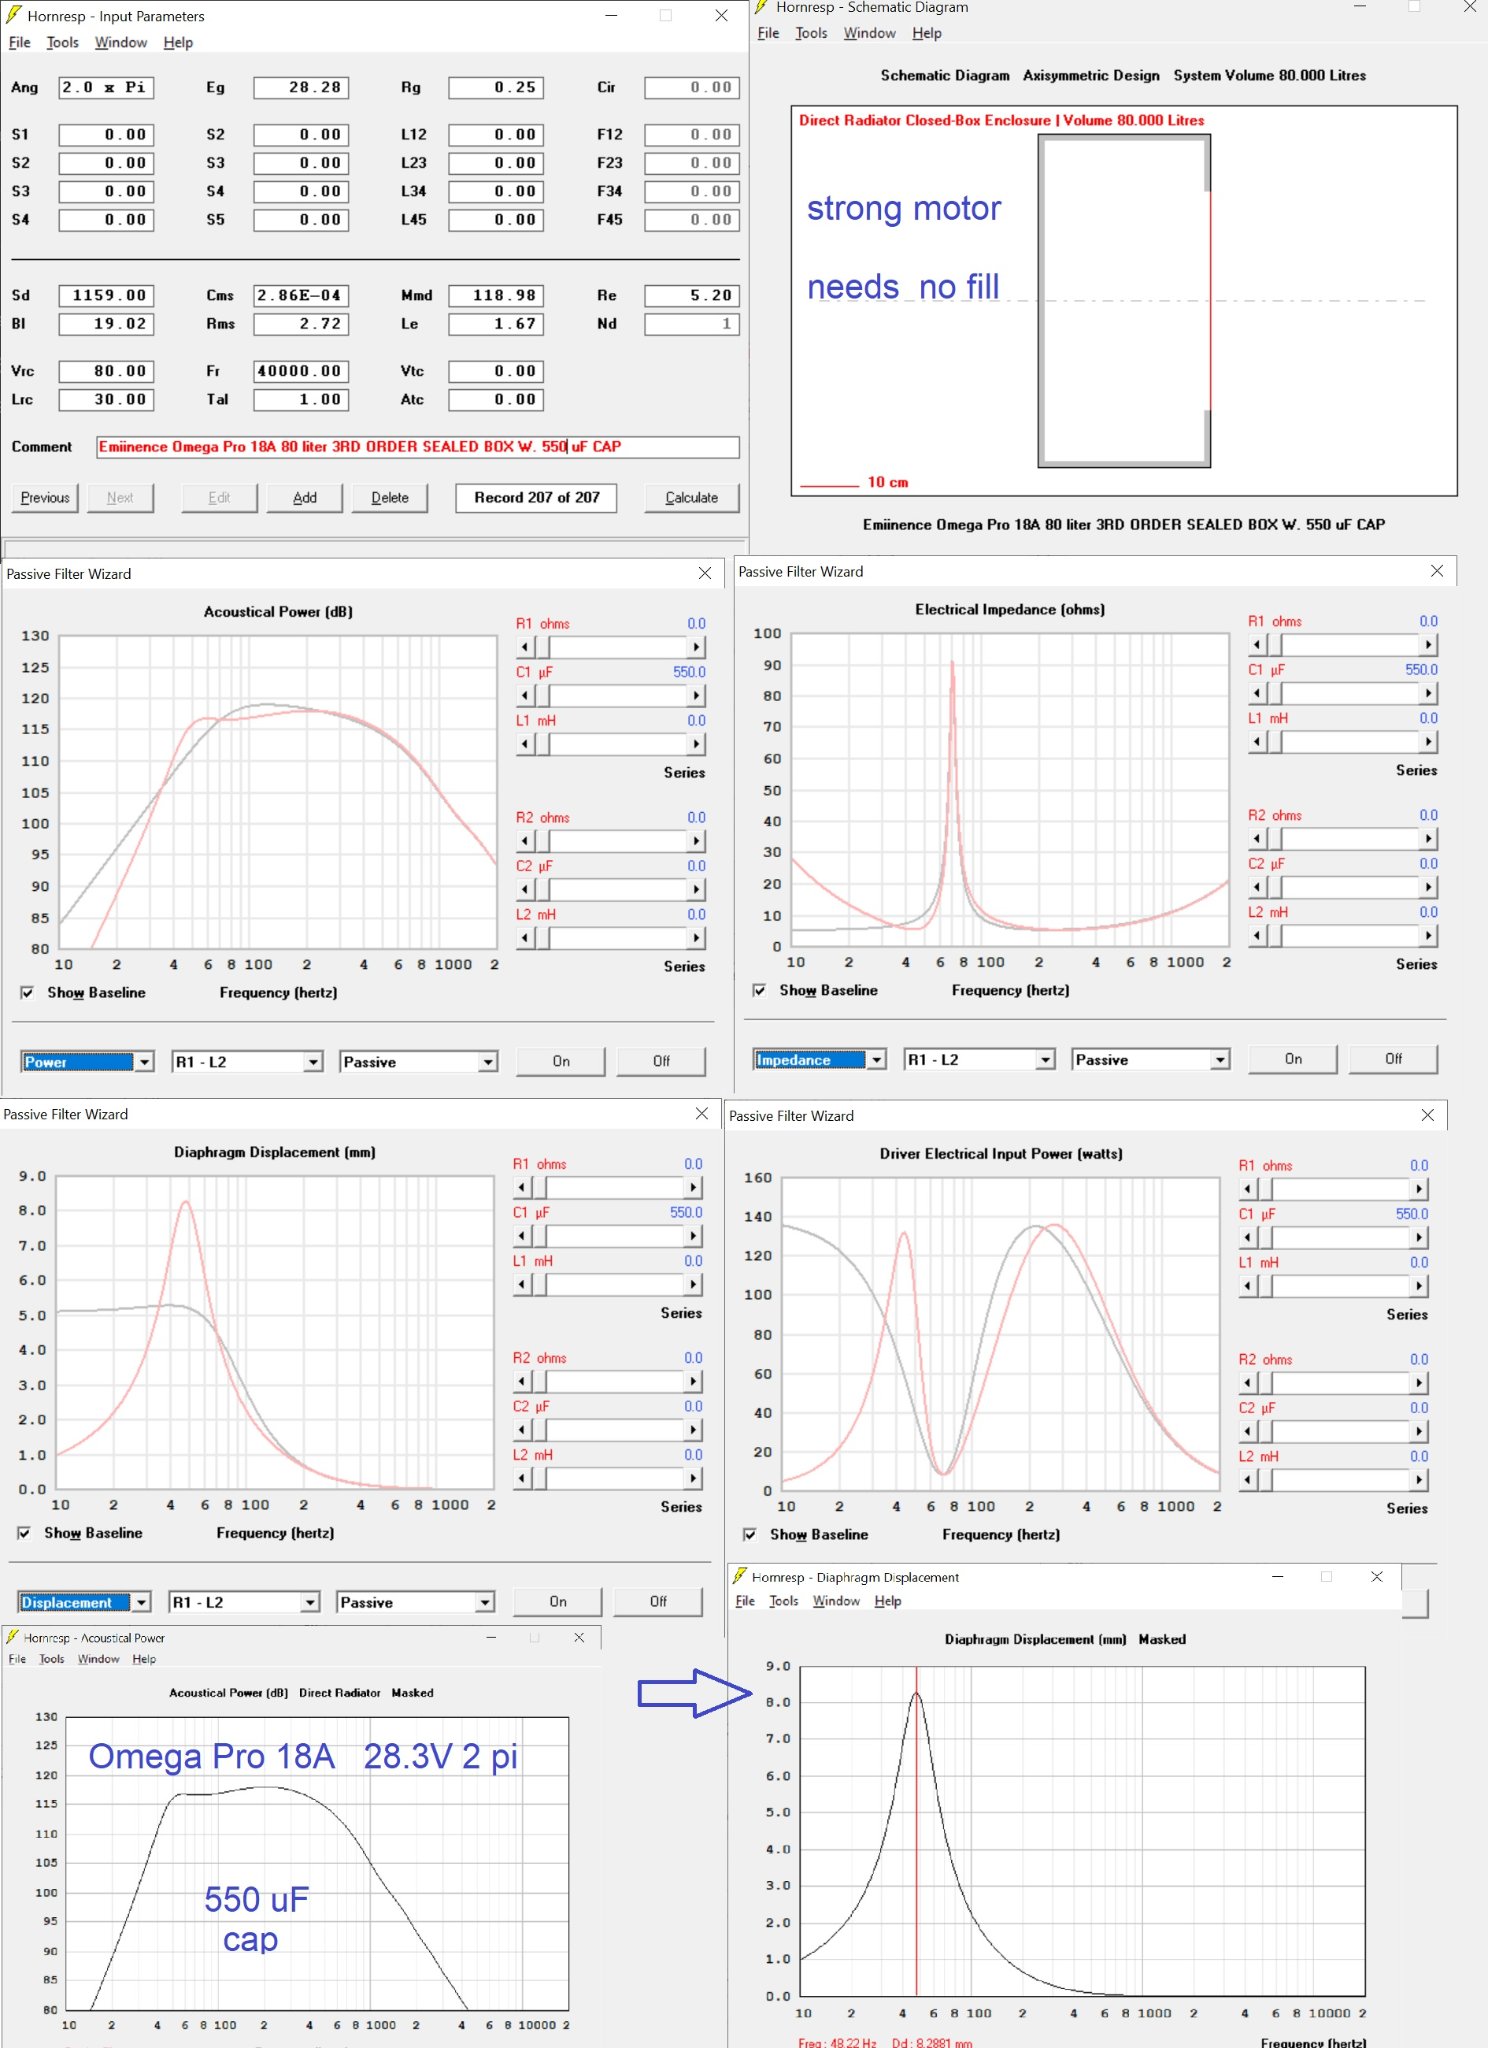Click the Add record button
The width and height of the screenshot is (1488, 2048).
tap(305, 498)
